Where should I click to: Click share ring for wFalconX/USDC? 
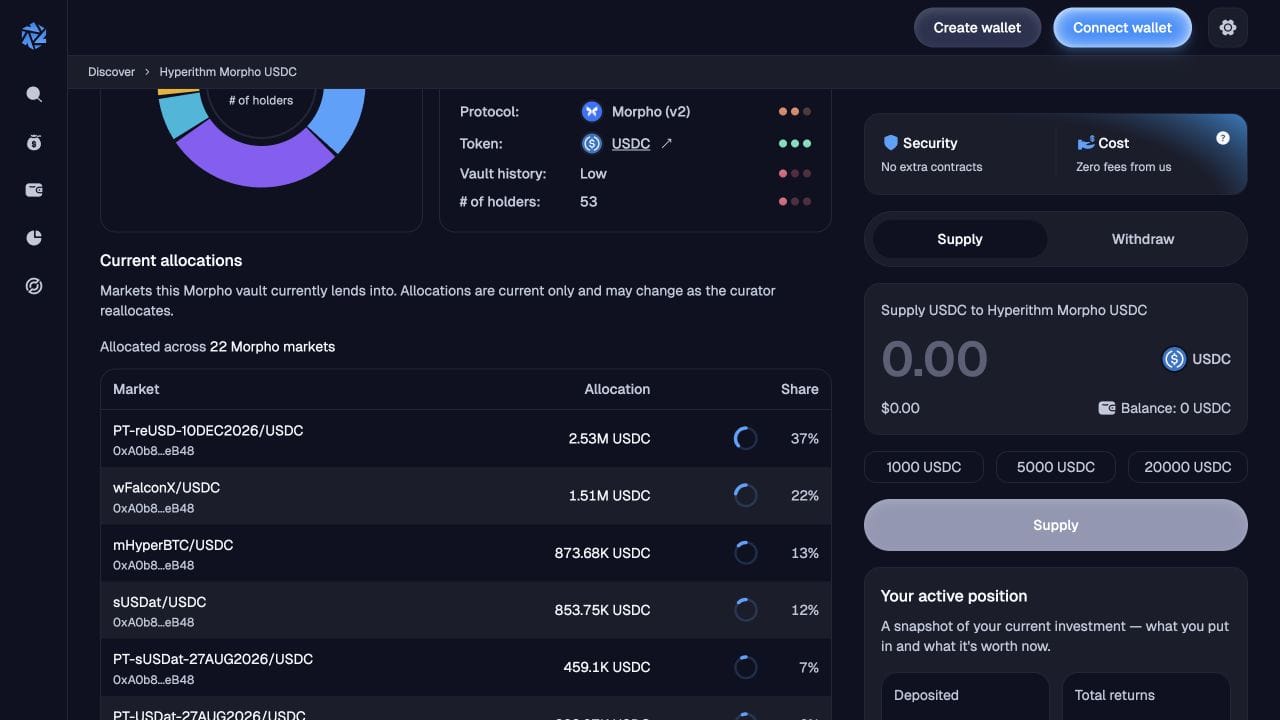pos(745,495)
